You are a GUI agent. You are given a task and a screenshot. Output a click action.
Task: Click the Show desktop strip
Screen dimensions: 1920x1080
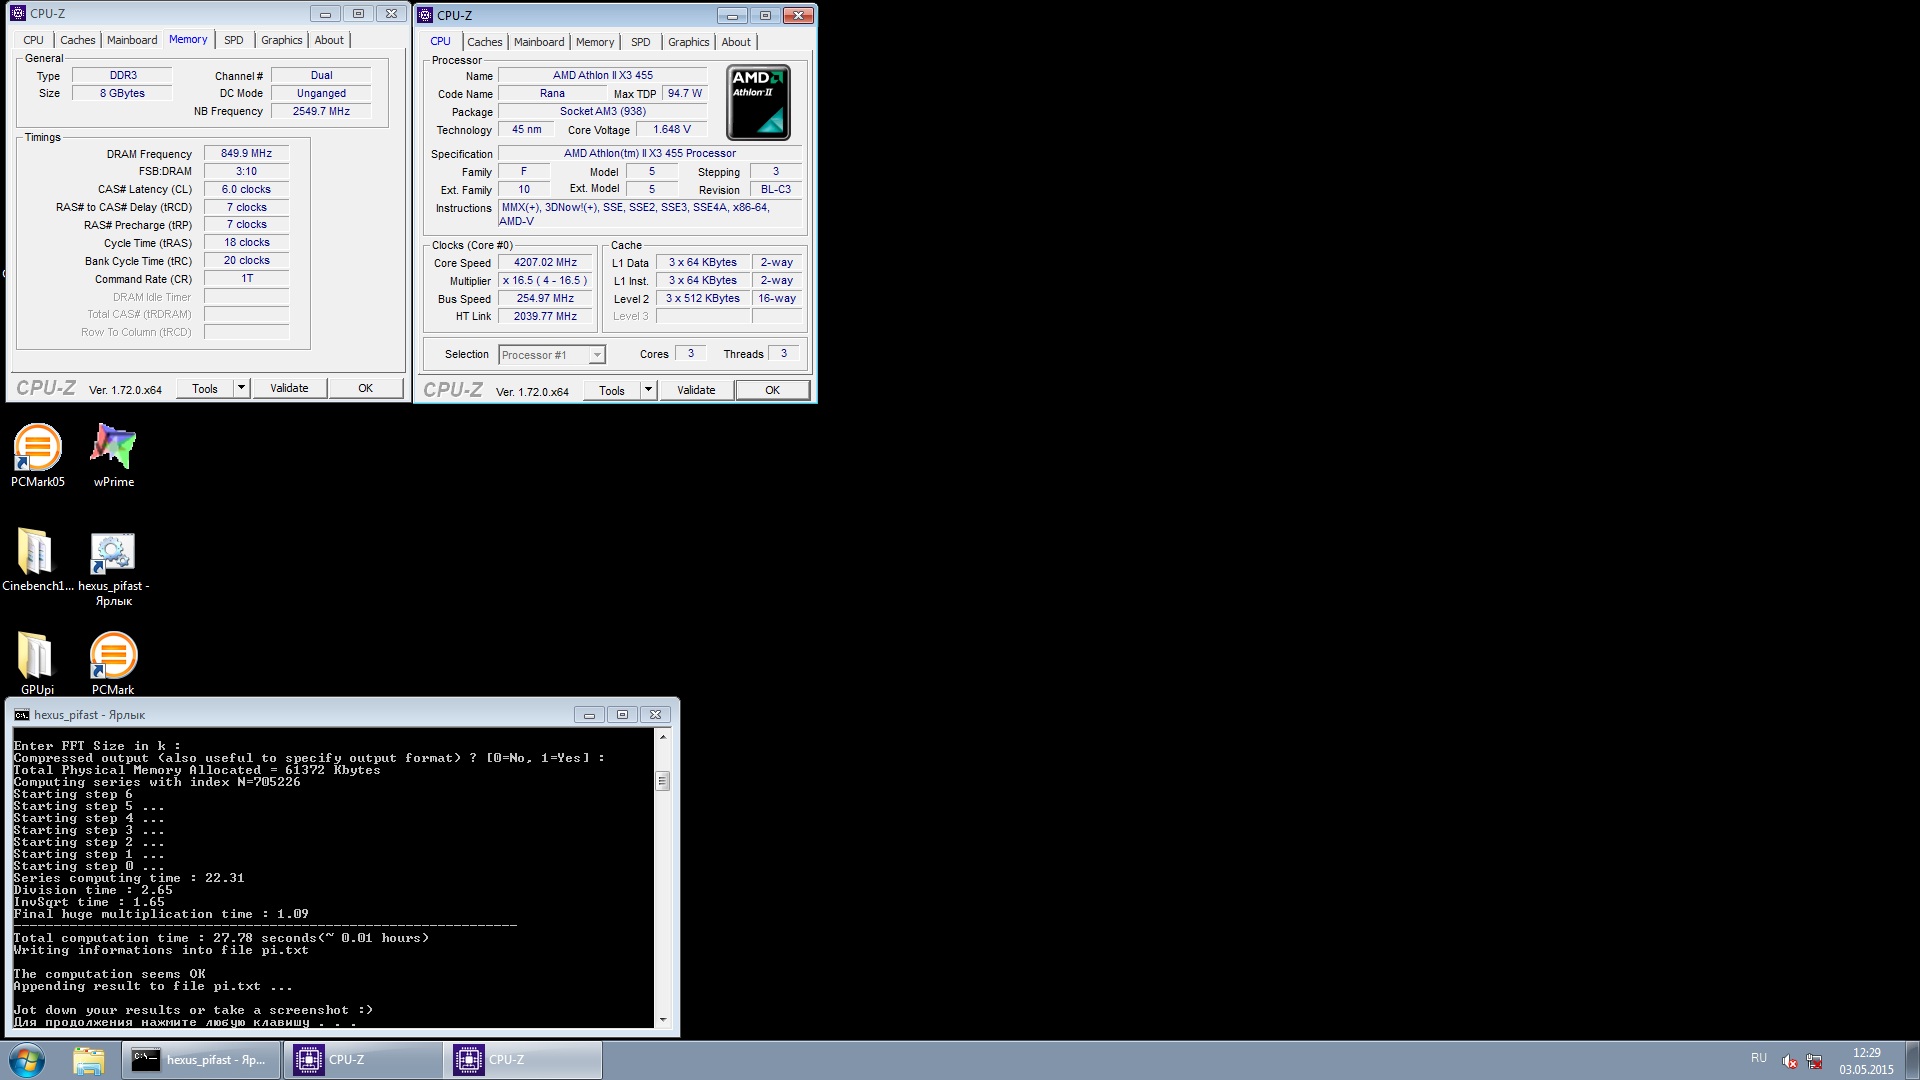coord(1912,1060)
